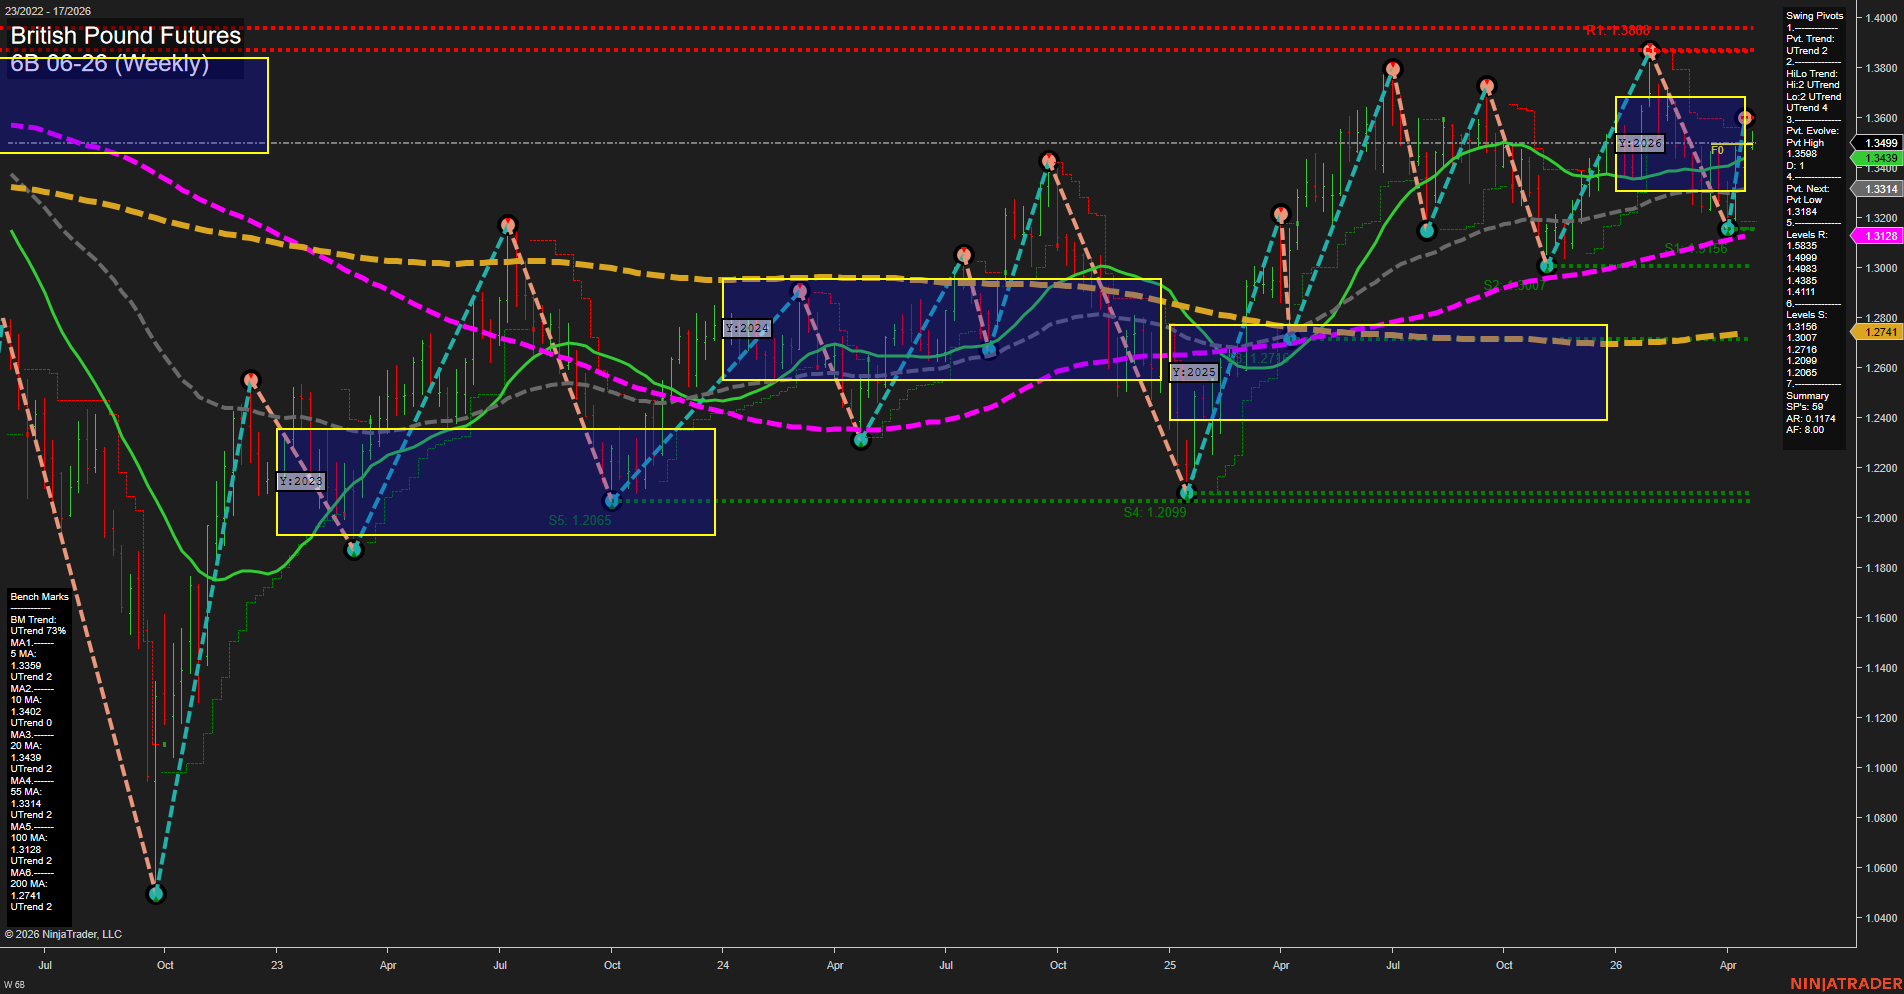Click the copyright 2026 NinjaTrader LLC text

pyautogui.click(x=65, y=933)
